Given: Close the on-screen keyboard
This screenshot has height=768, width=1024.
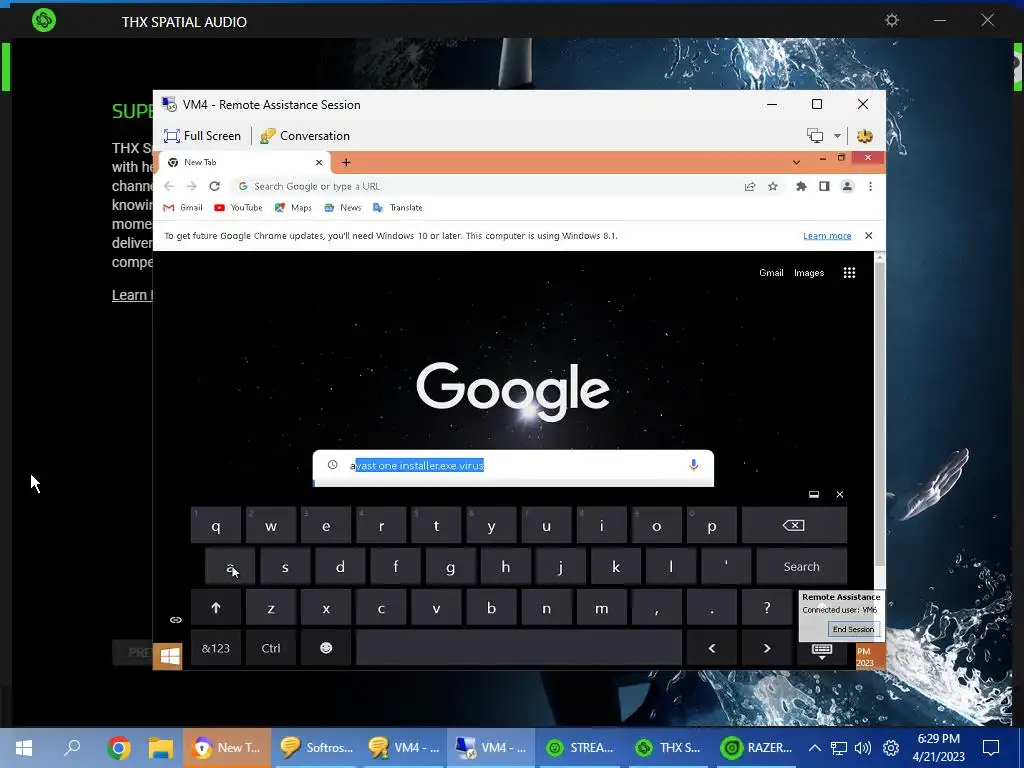Looking at the screenshot, I should [840, 494].
